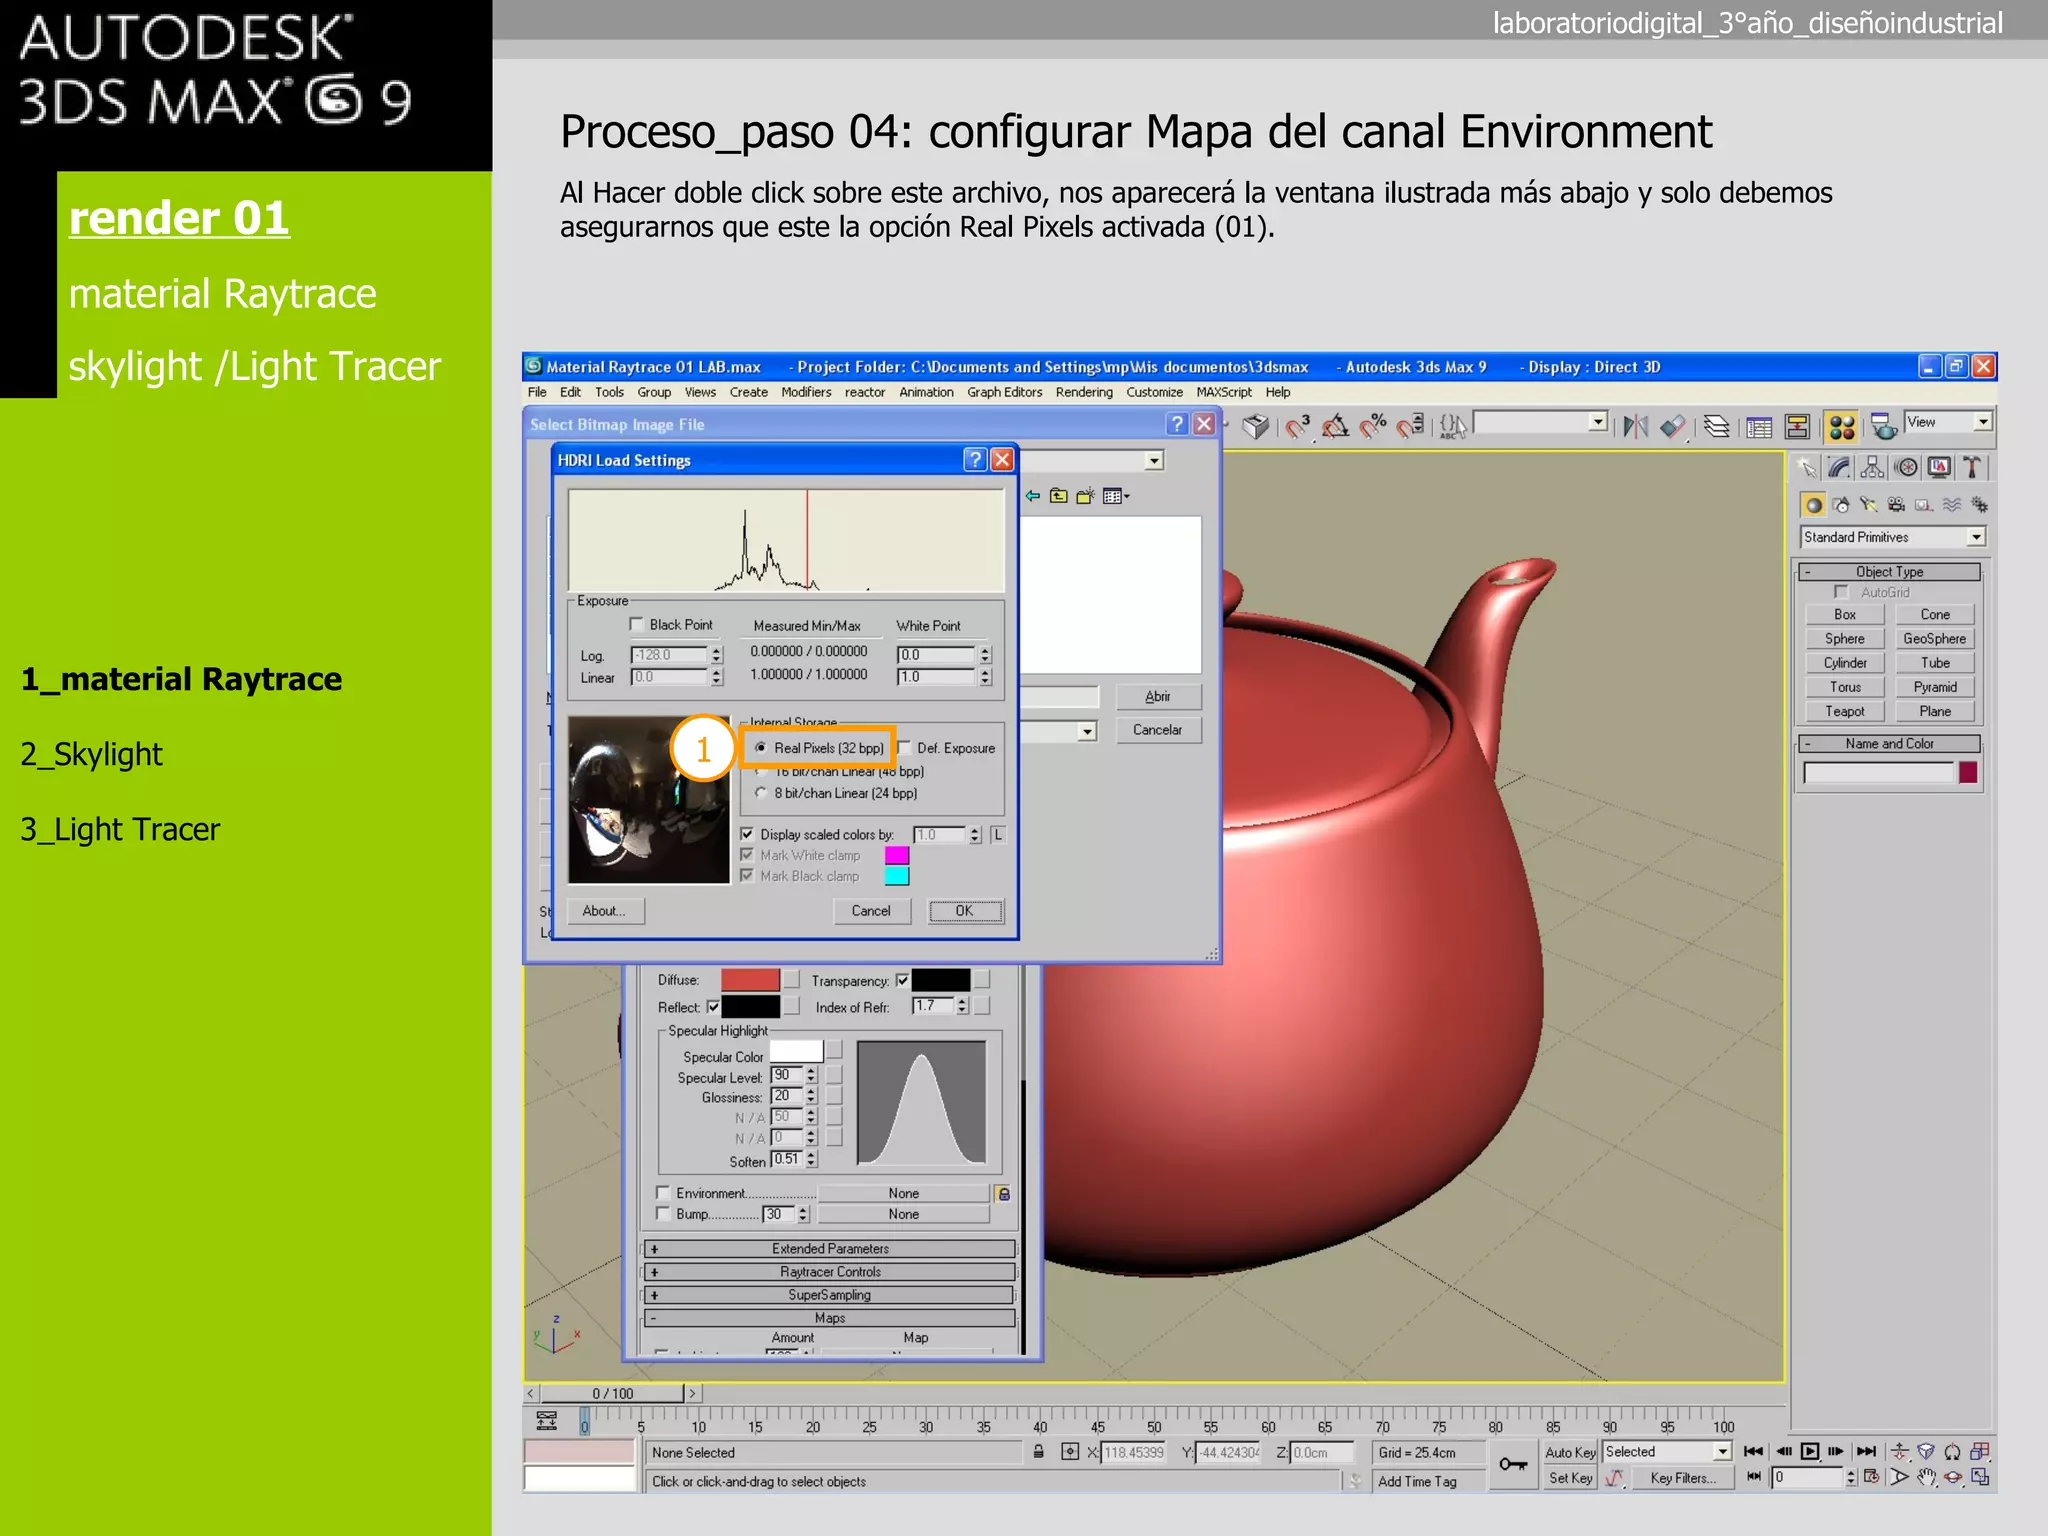The image size is (2048, 1536).
Task: Open the Modifiers menu
Action: click(x=806, y=392)
